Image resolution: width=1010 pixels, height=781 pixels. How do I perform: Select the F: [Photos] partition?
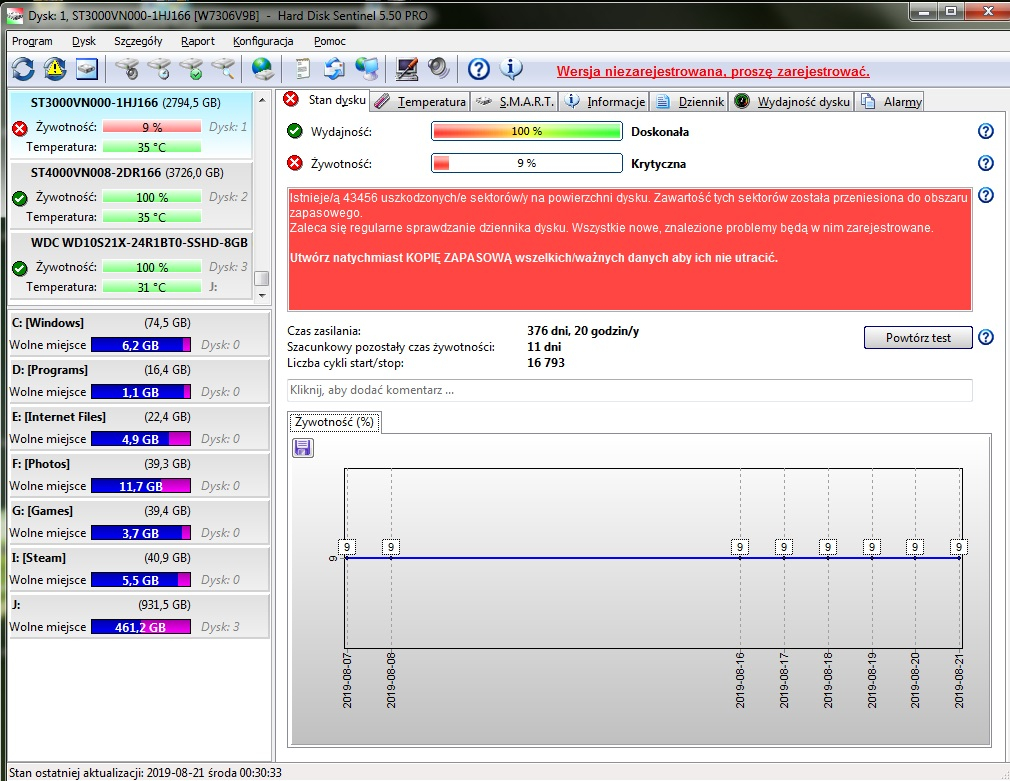pyautogui.click(x=139, y=475)
